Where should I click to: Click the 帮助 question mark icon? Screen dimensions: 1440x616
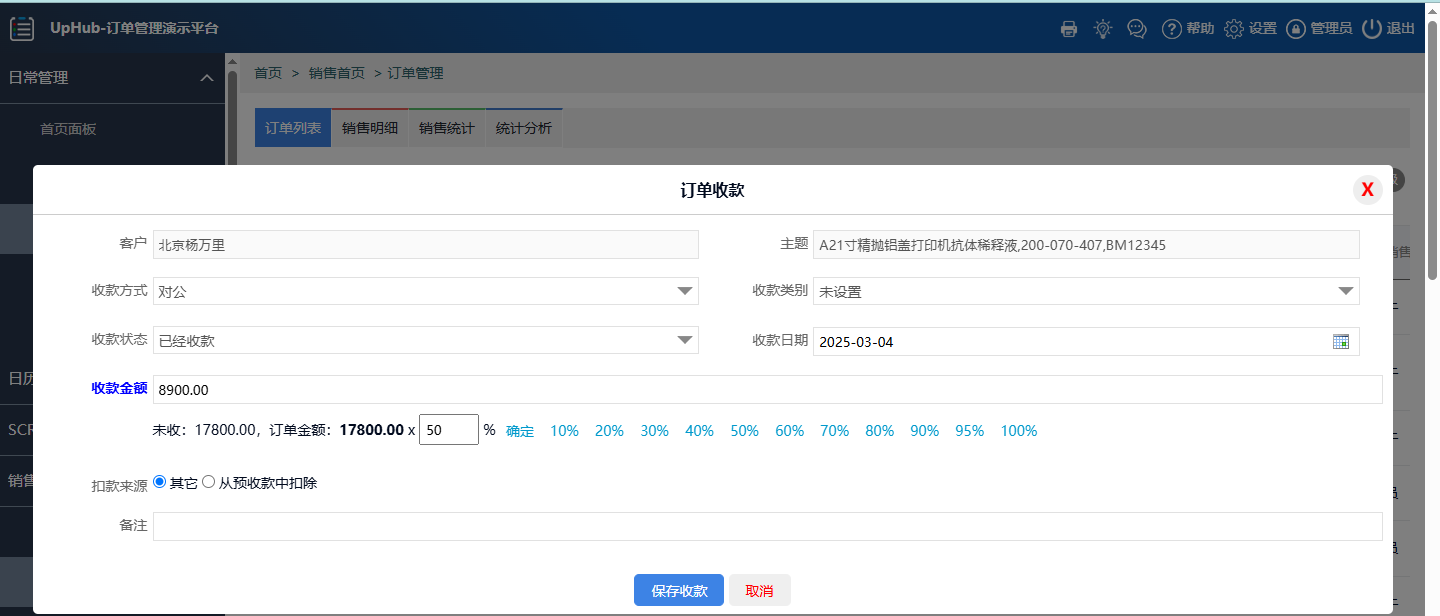click(1172, 29)
